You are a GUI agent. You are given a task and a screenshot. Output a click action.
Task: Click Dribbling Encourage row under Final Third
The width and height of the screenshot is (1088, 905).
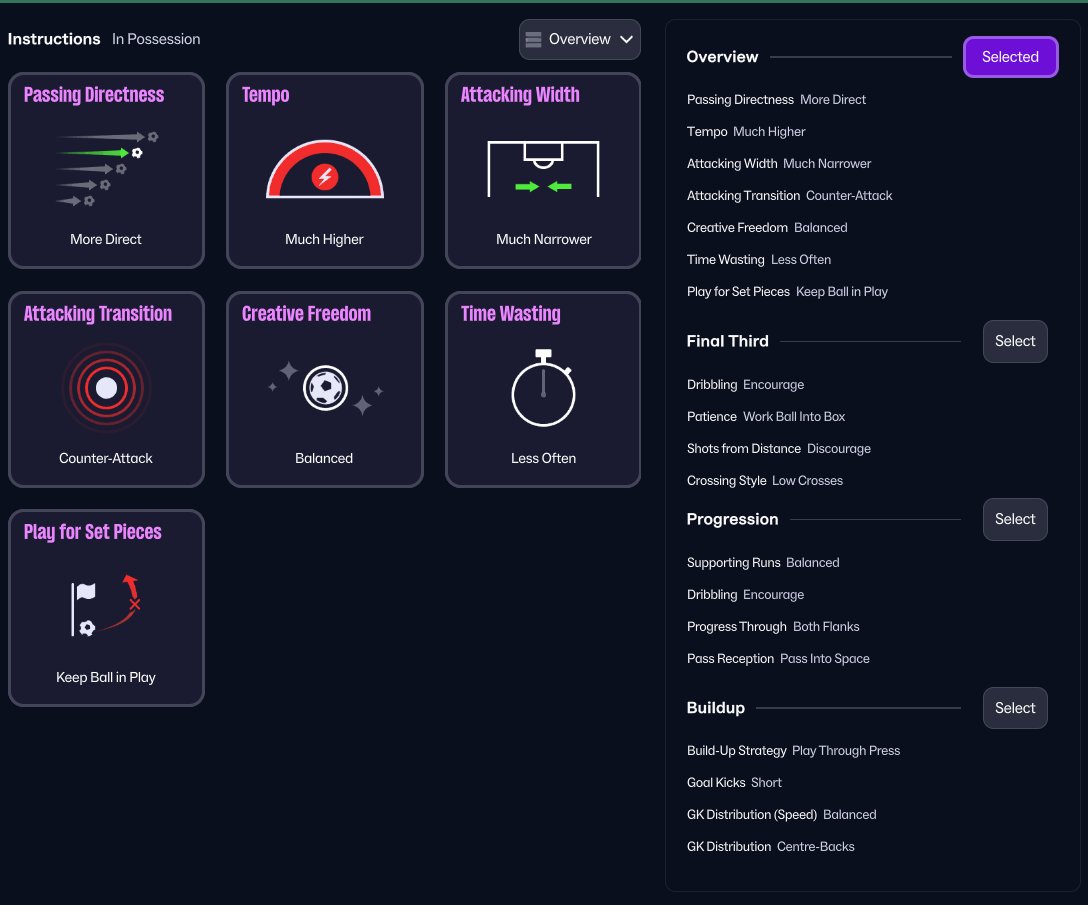coord(745,384)
